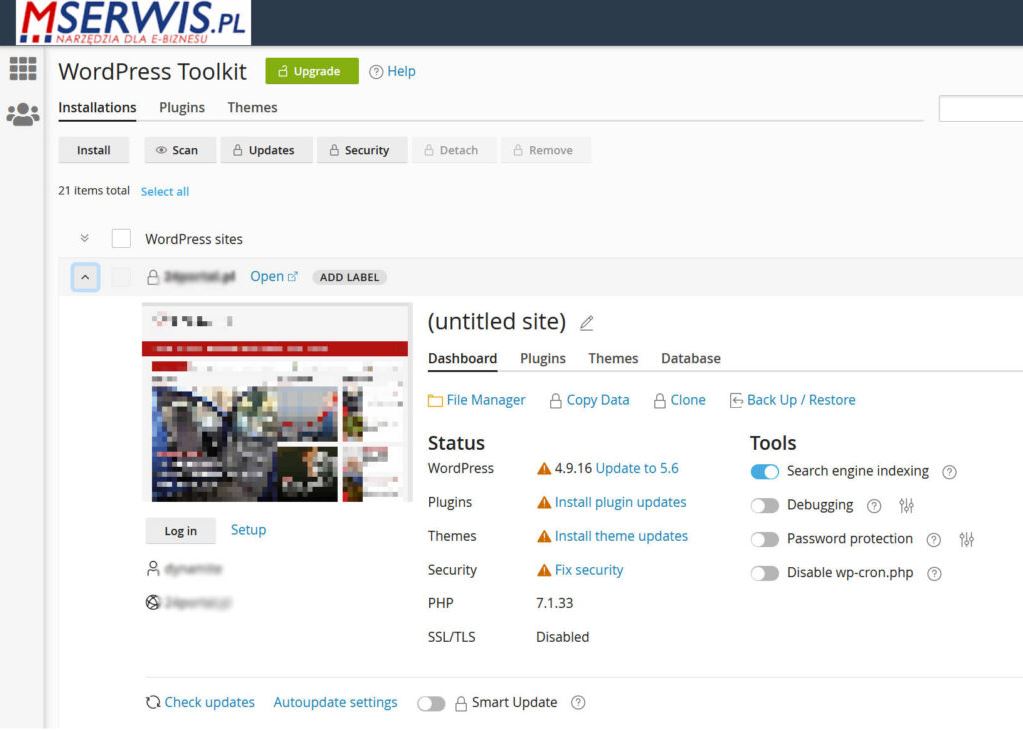The image size is (1023, 731).
Task: Open help for Password protection
Action: 934,540
